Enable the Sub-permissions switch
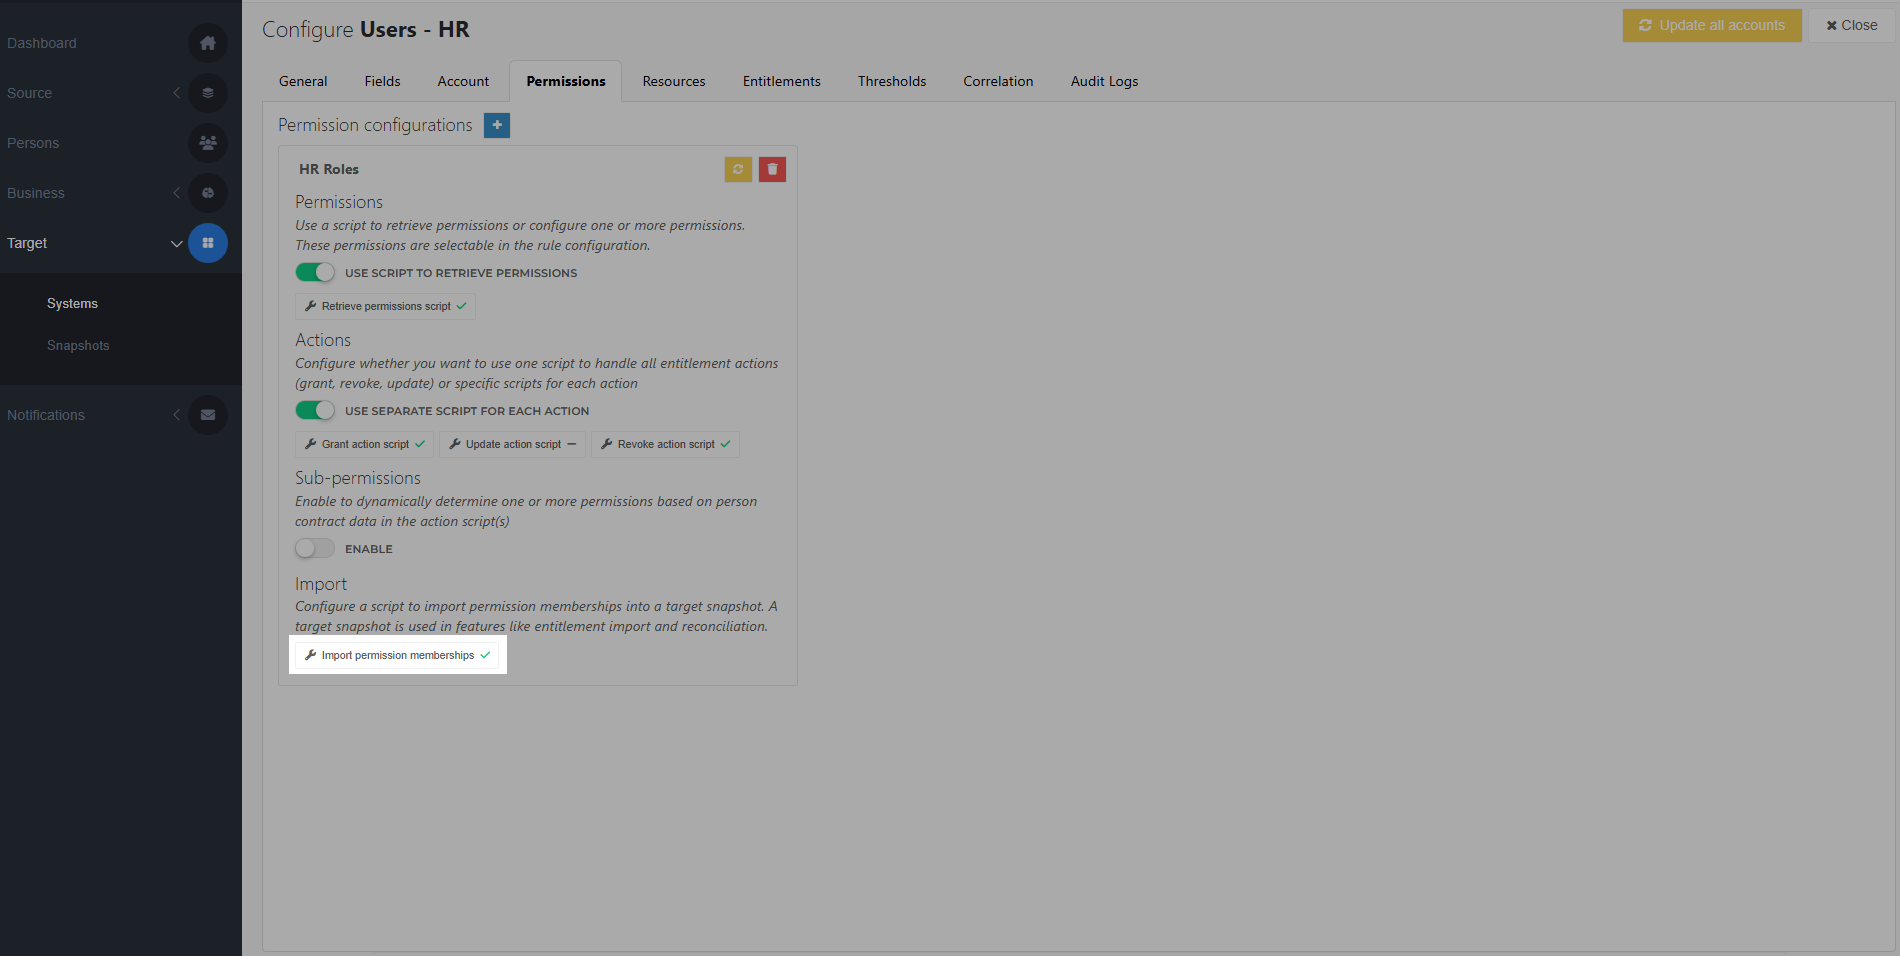This screenshot has width=1900, height=956. pyautogui.click(x=315, y=548)
